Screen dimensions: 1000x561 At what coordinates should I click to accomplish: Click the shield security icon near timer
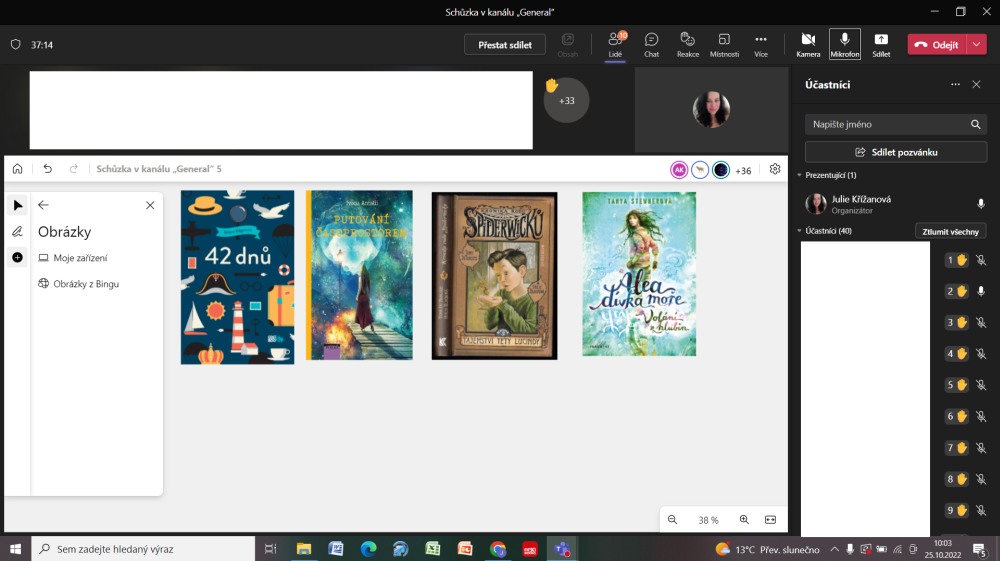click(15, 45)
